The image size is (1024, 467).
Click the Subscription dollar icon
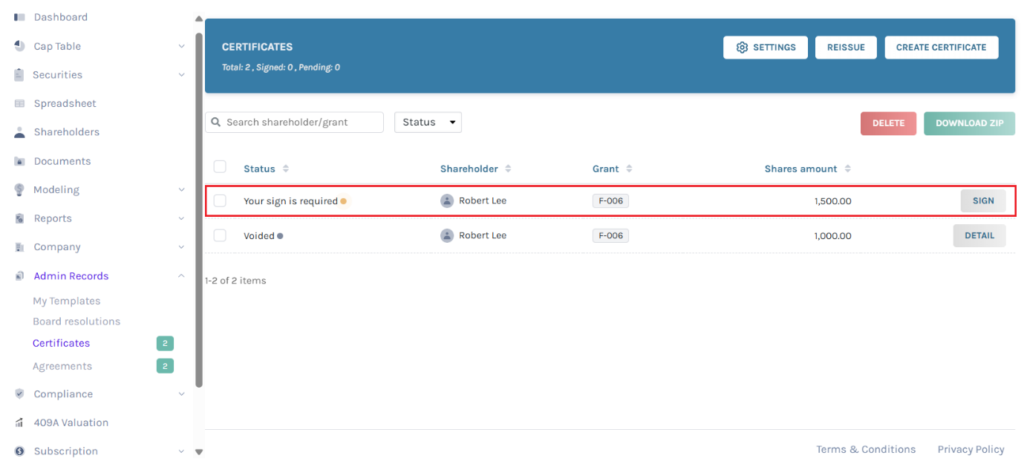pos(20,451)
